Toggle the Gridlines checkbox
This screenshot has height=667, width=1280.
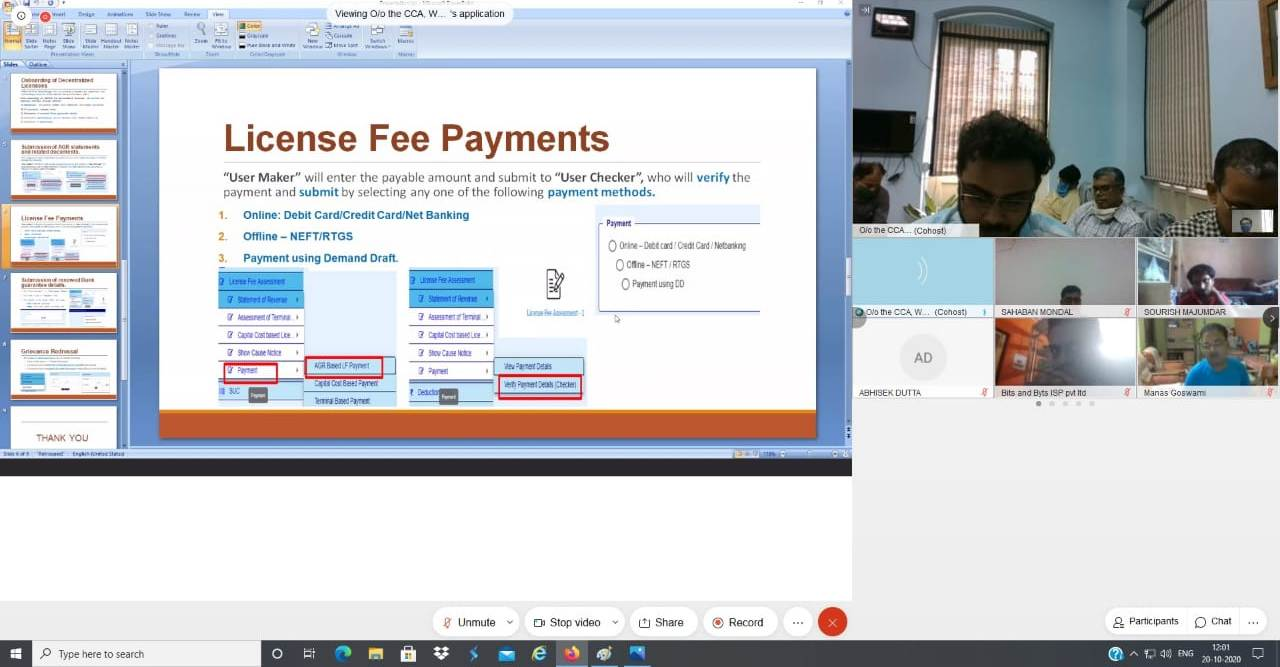tap(151, 35)
